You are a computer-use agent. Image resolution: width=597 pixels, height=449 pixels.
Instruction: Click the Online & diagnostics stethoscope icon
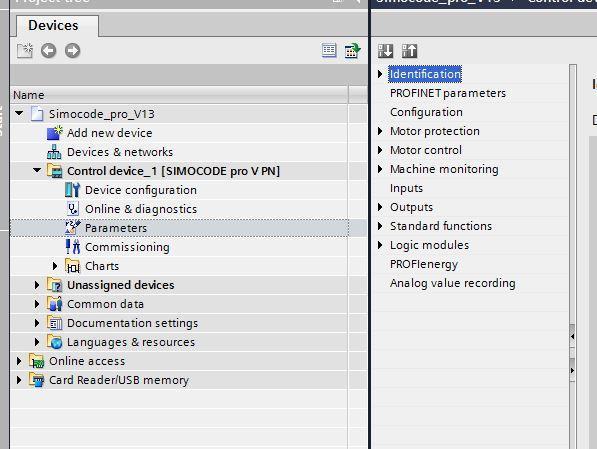tap(72, 209)
